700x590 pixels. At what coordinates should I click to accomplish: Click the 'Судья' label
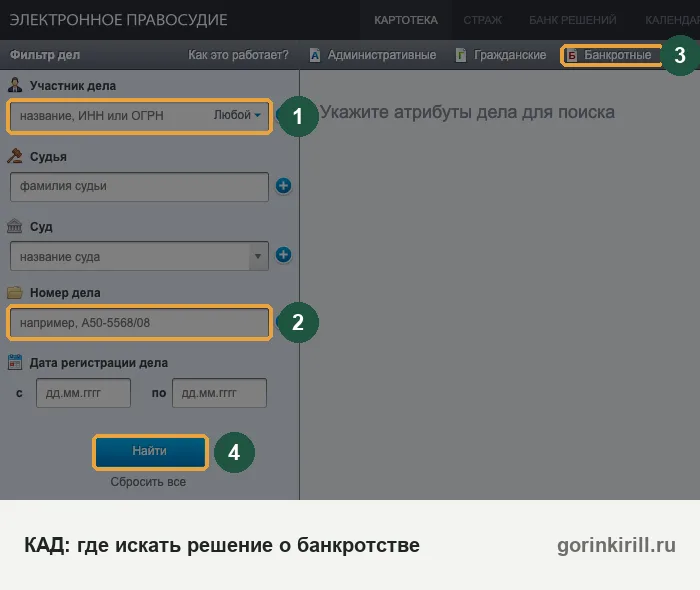48,157
